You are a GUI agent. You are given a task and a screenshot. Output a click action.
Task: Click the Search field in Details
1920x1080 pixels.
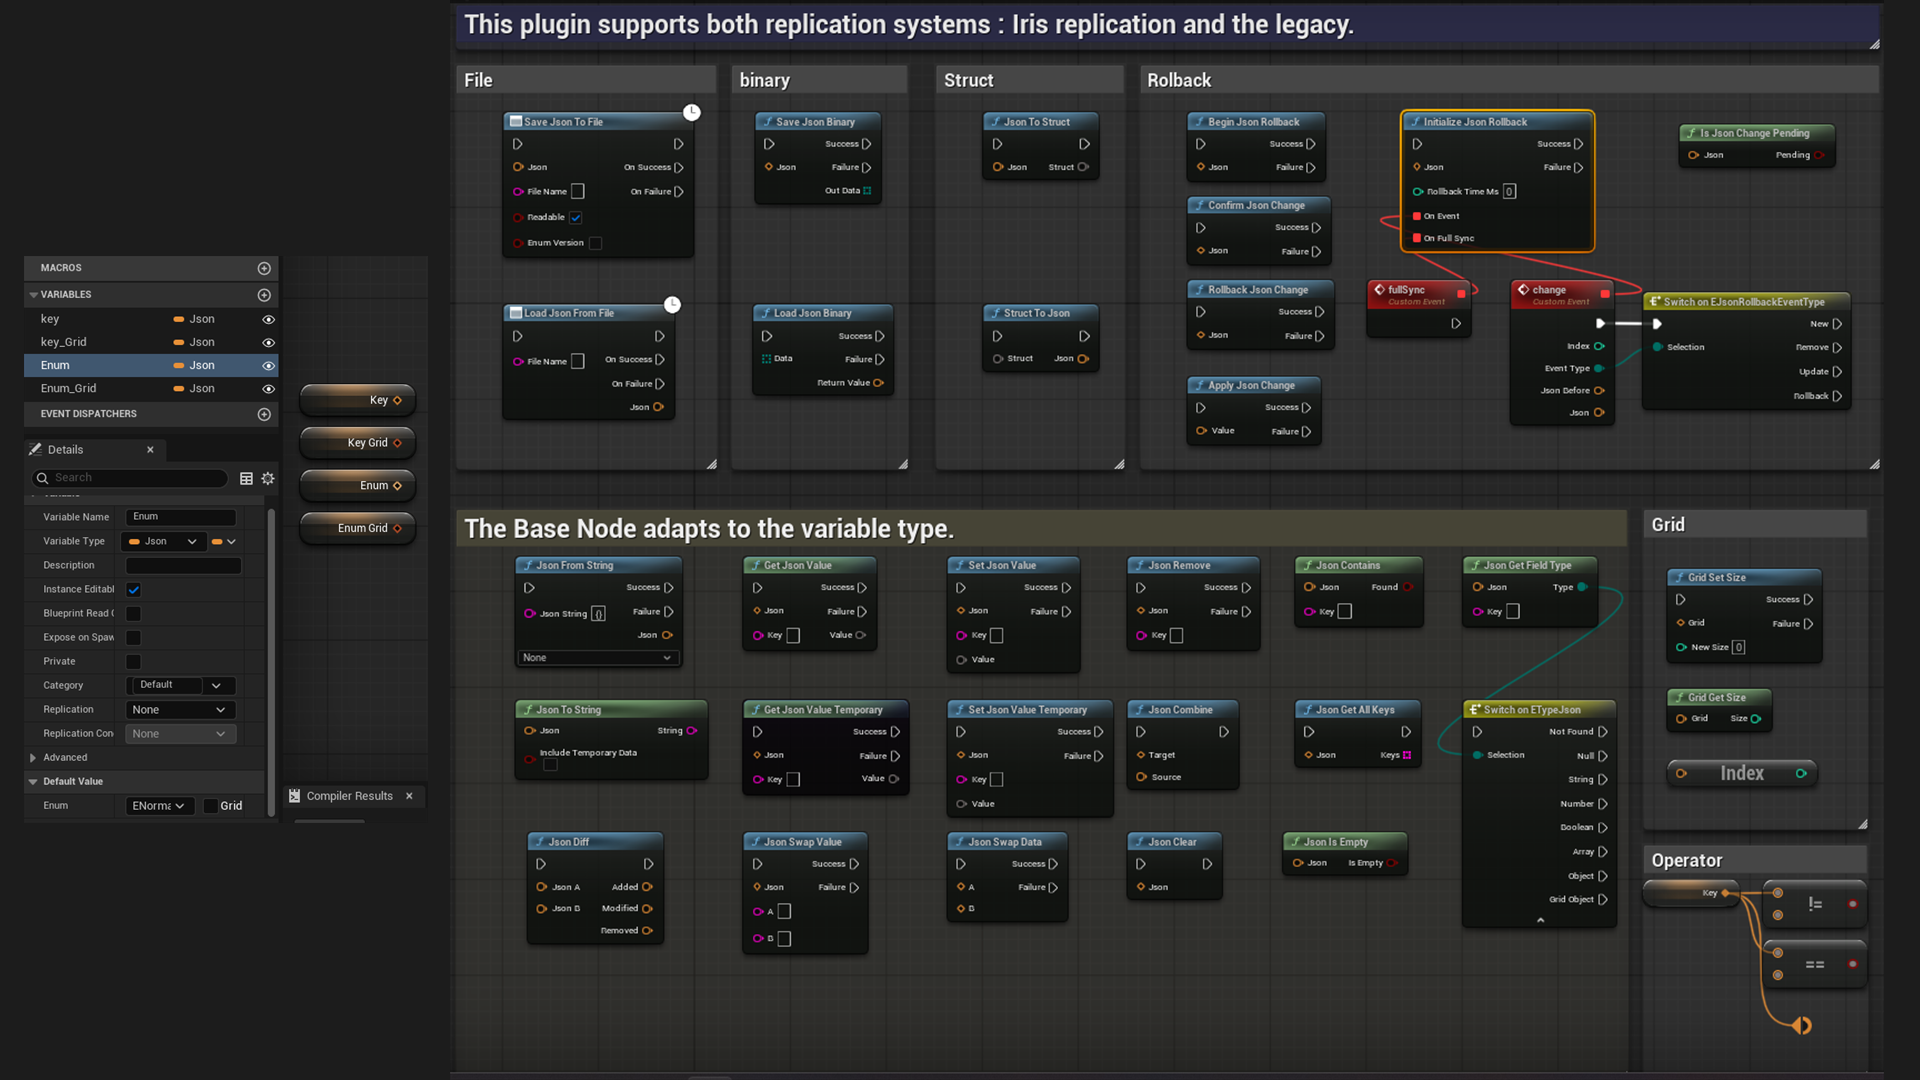click(130, 478)
